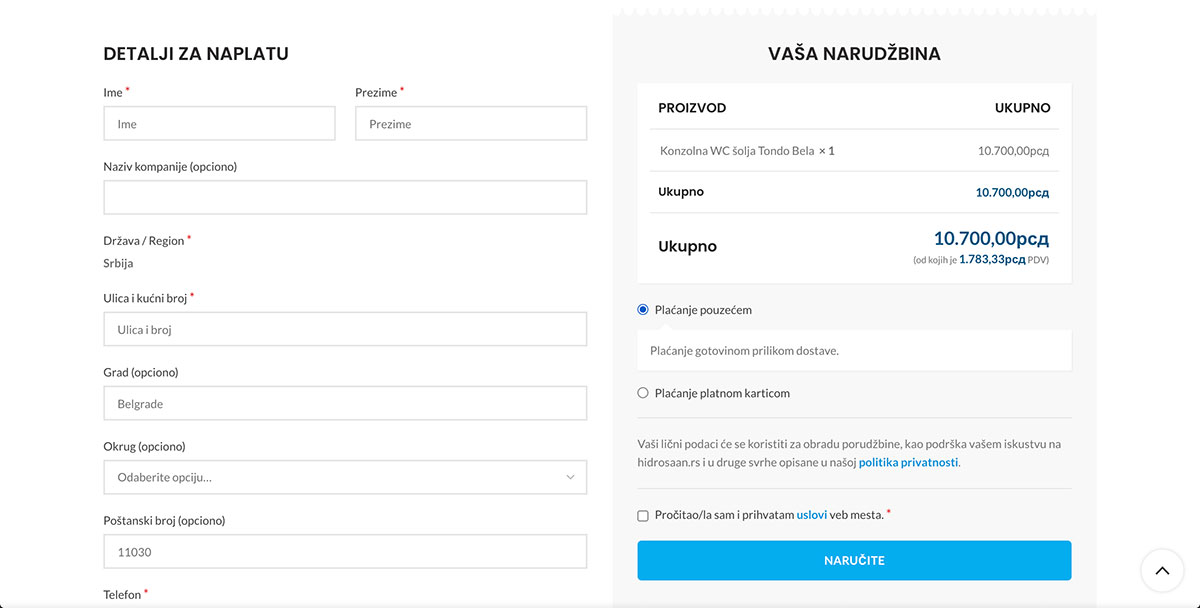Open the politika privatnosti link
Image resolution: width=1200 pixels, height=608 pixels.
click(908, 463)
